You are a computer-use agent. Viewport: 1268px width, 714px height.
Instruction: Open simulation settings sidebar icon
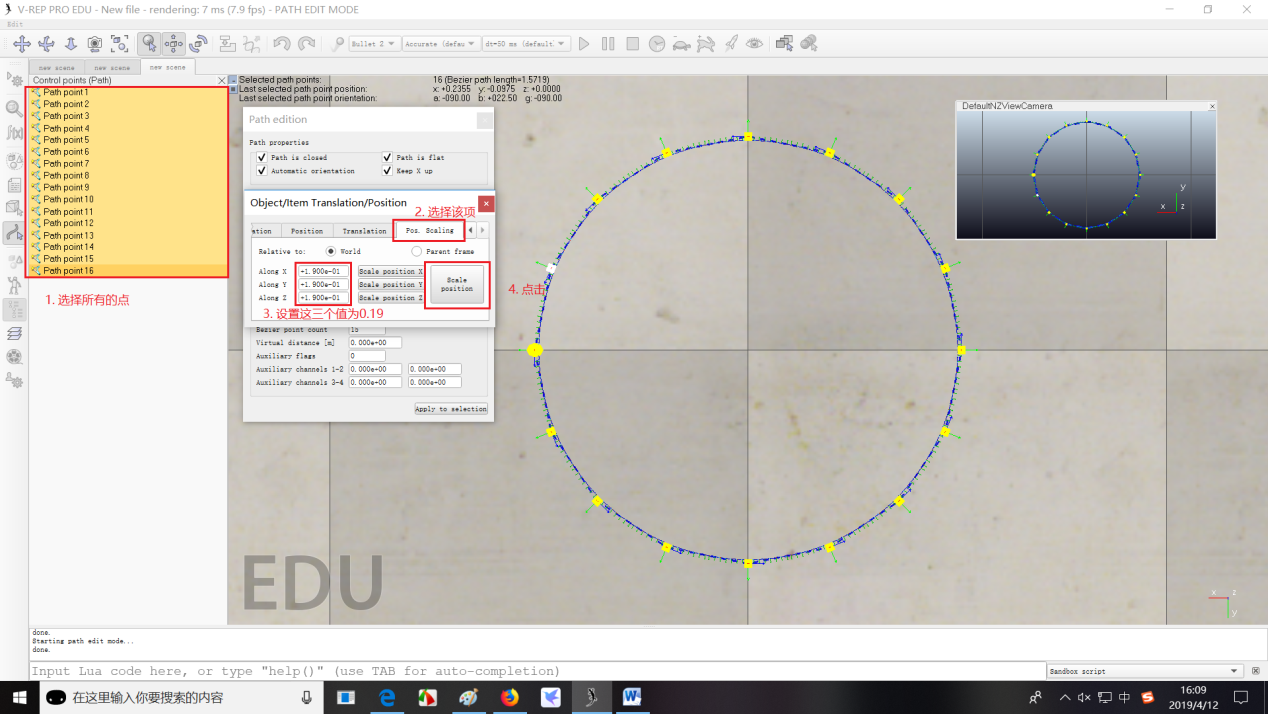coord(14,80)
